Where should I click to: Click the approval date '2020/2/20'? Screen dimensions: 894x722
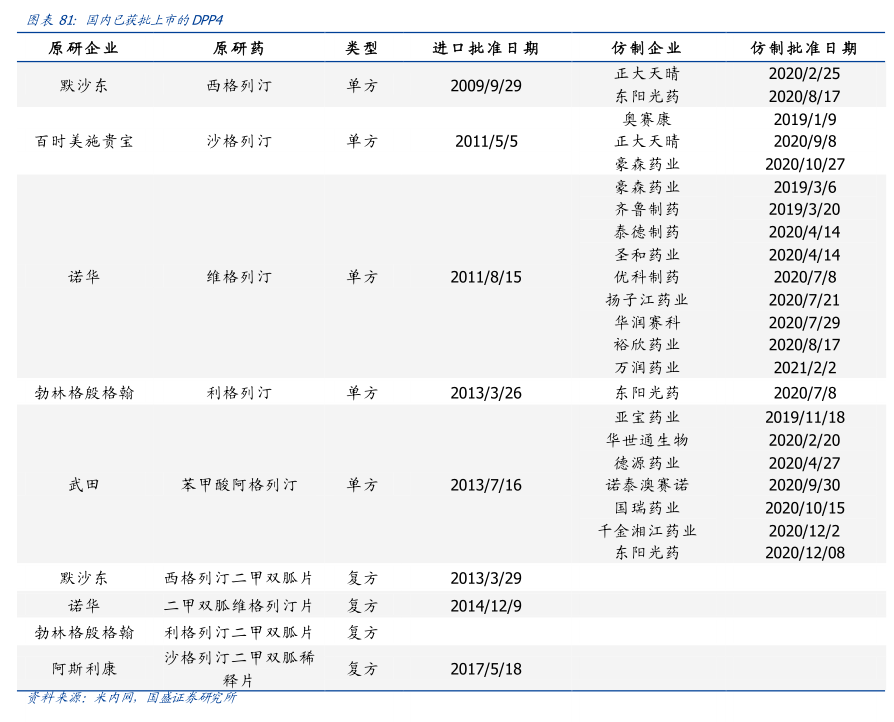click(x=804, y=440)
